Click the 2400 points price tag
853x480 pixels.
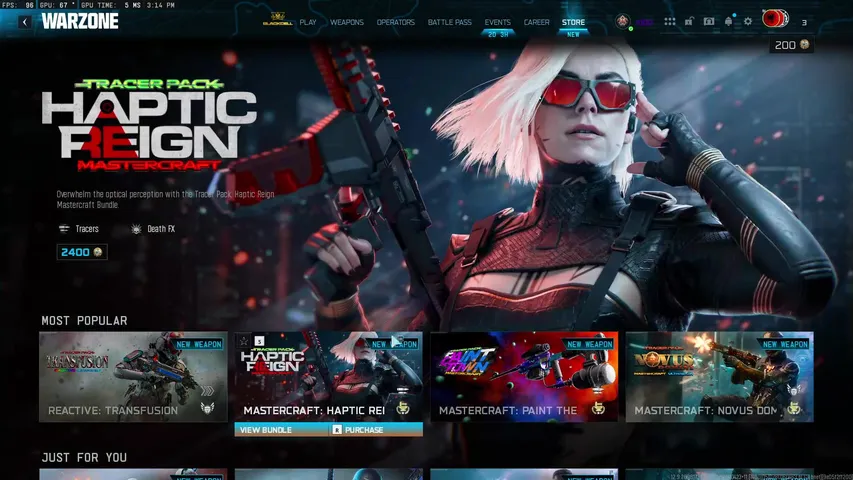[82, 252]
